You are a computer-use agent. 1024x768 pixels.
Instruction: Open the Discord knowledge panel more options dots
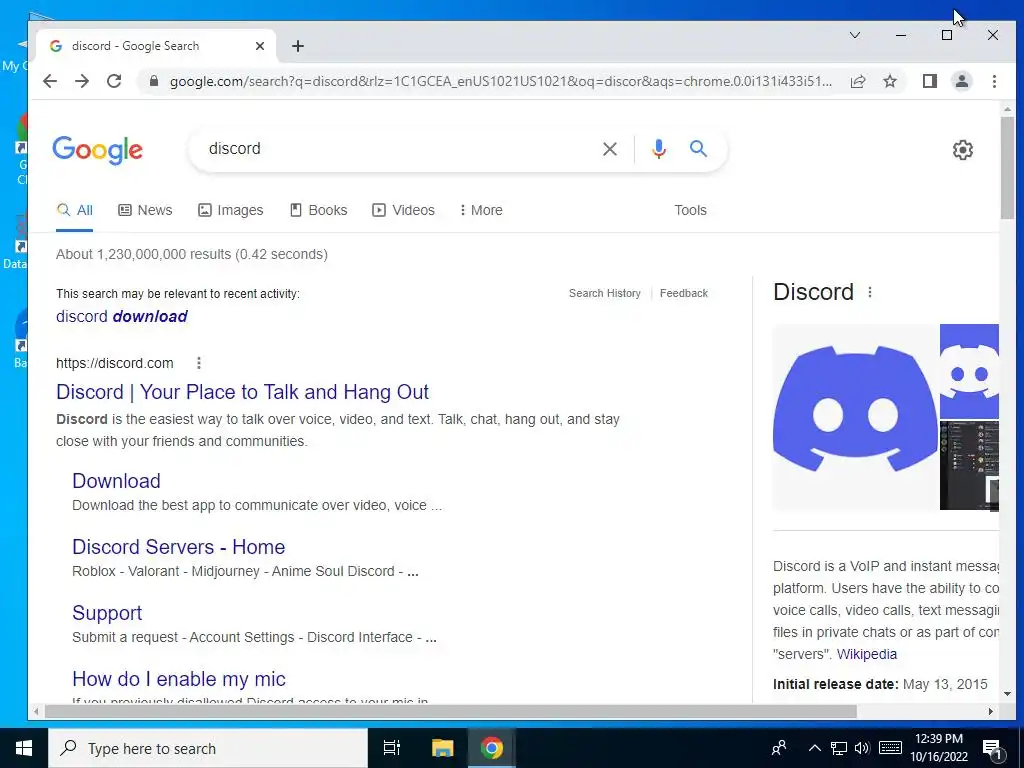869,293
